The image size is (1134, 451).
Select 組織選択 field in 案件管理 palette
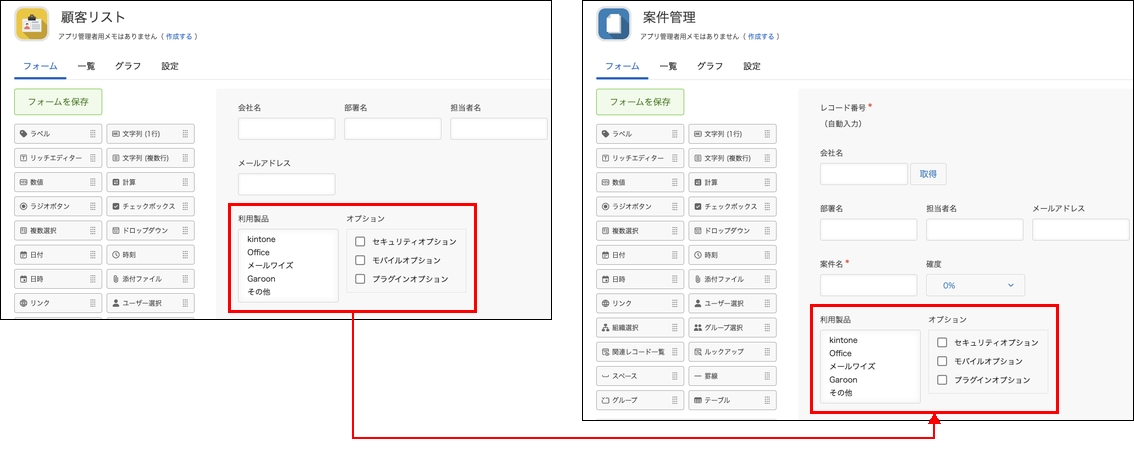pos(639,327)
